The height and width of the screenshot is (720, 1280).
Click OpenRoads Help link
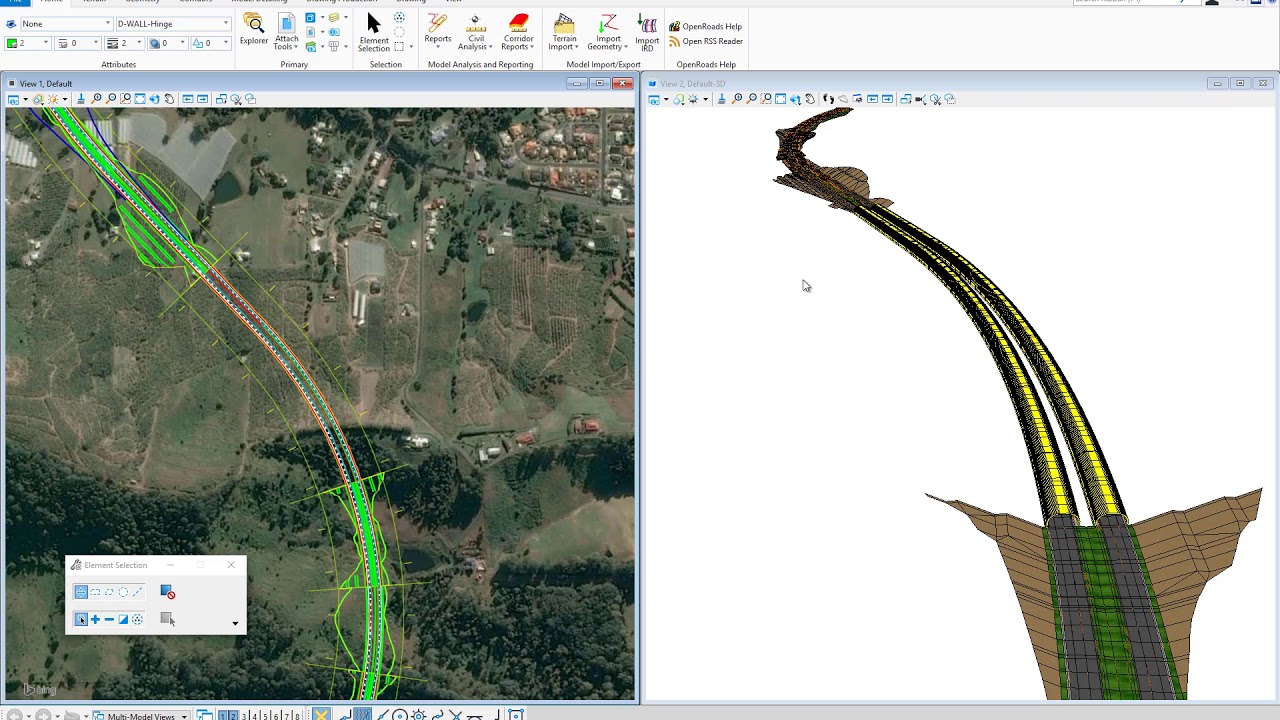(705, 26)
